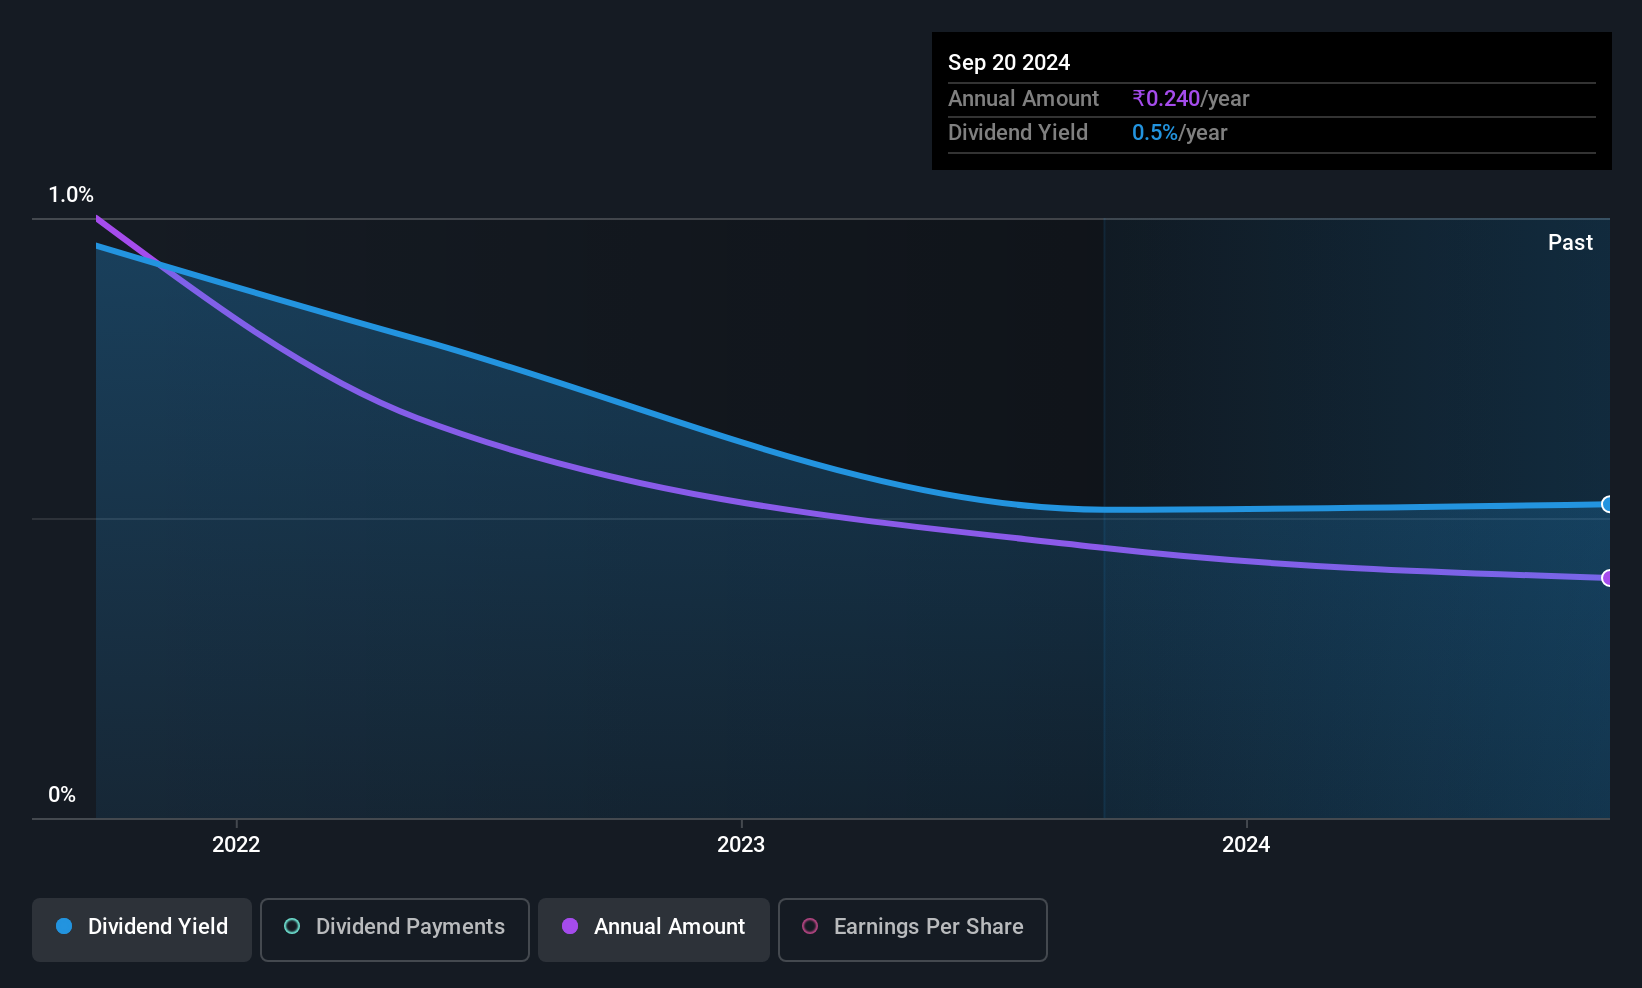Click the 2023 x-axis label
1642x988 pixels.
[741, 844]
